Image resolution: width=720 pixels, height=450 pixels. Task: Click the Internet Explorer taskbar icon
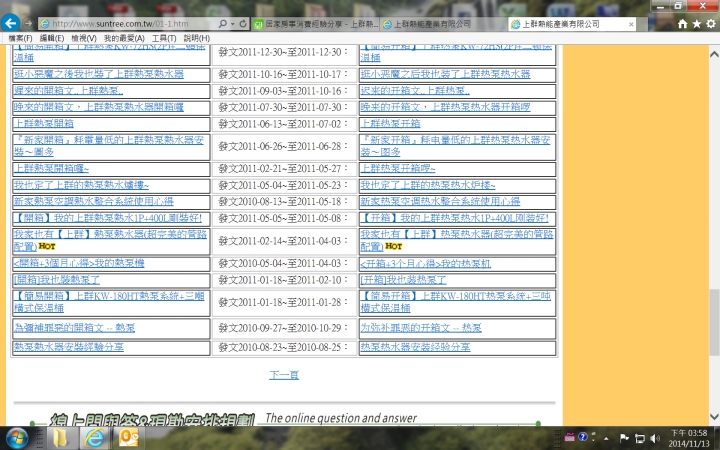point(94,438)
